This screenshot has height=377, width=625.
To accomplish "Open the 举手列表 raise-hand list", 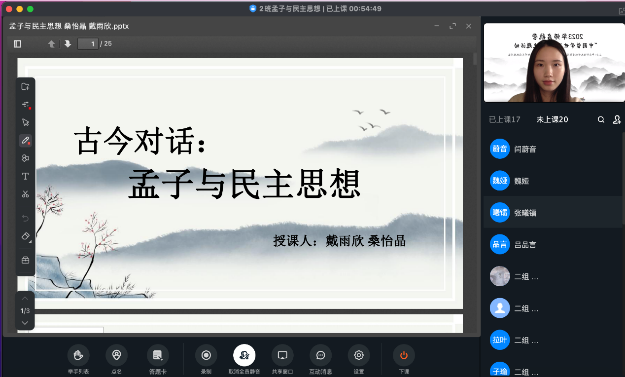I will coord(78,355).
